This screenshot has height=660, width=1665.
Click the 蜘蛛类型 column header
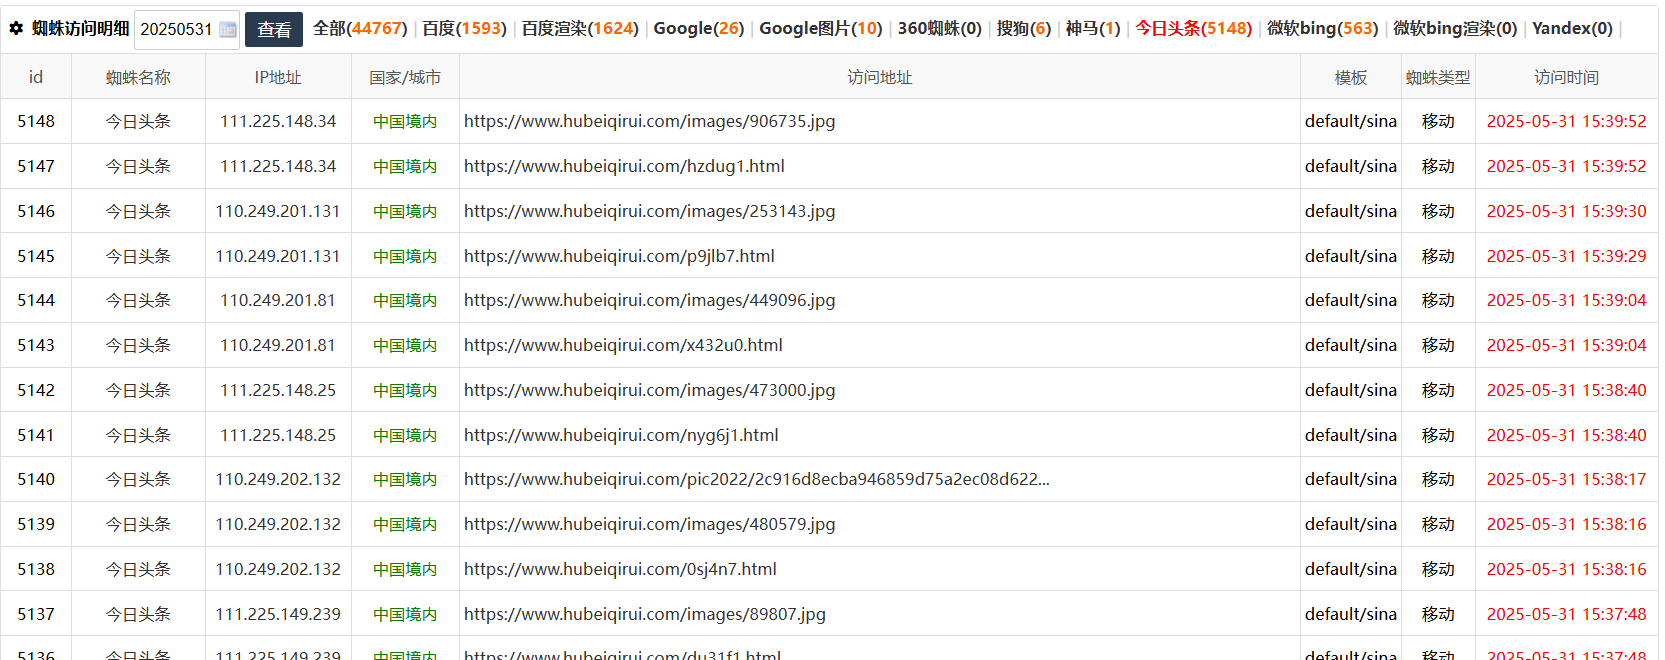click(x=1438, y=77)
